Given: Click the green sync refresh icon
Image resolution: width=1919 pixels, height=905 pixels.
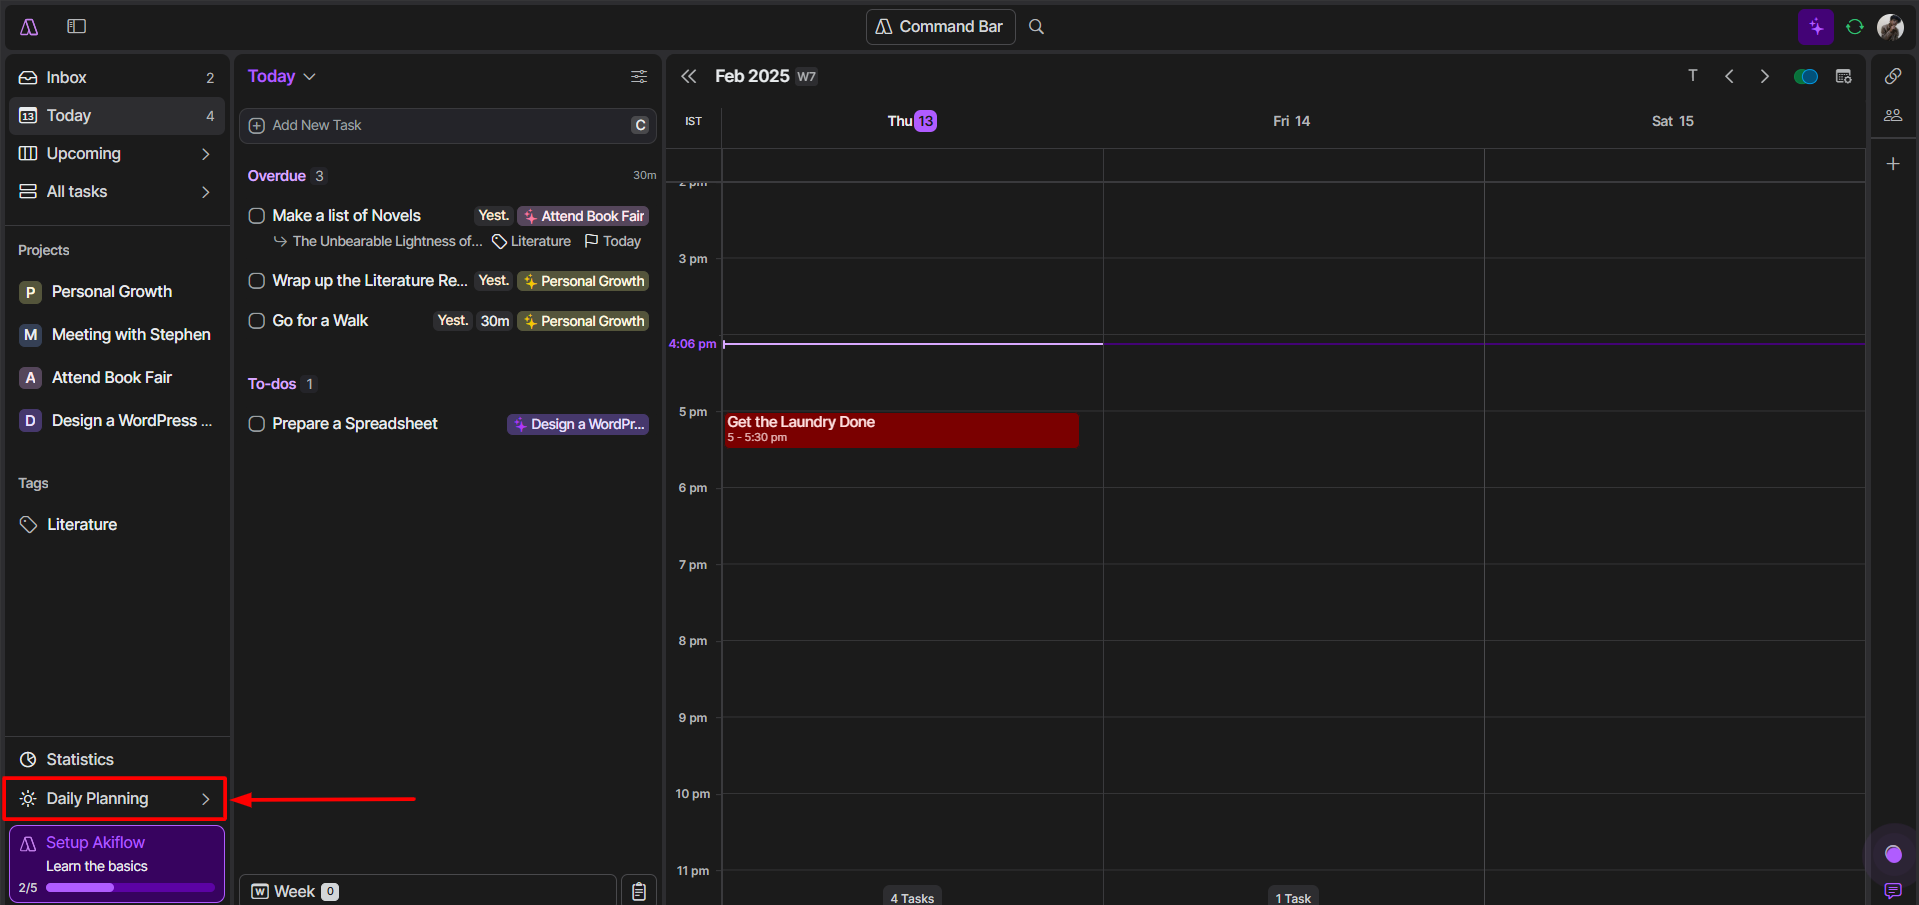Looking at the screenshot, I should [1855, 27].
